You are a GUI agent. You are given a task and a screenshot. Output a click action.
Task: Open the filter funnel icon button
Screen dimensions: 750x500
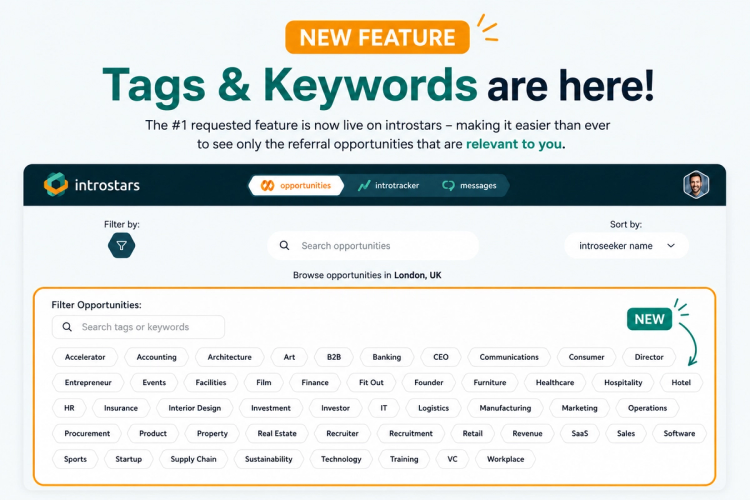click(121, 245)
